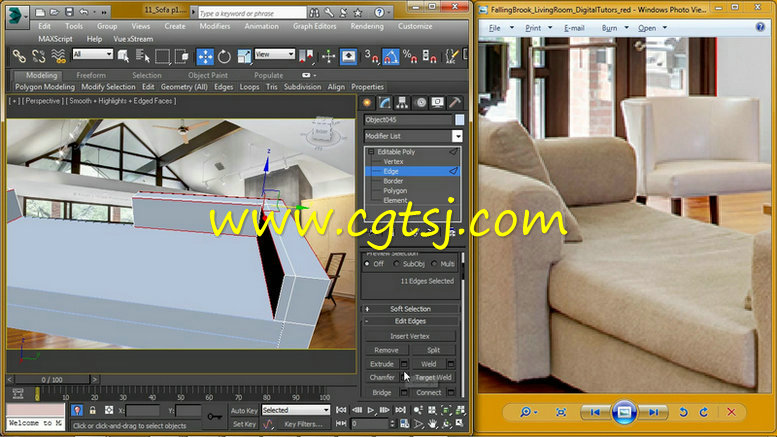Click the Key Filters button

303,424
